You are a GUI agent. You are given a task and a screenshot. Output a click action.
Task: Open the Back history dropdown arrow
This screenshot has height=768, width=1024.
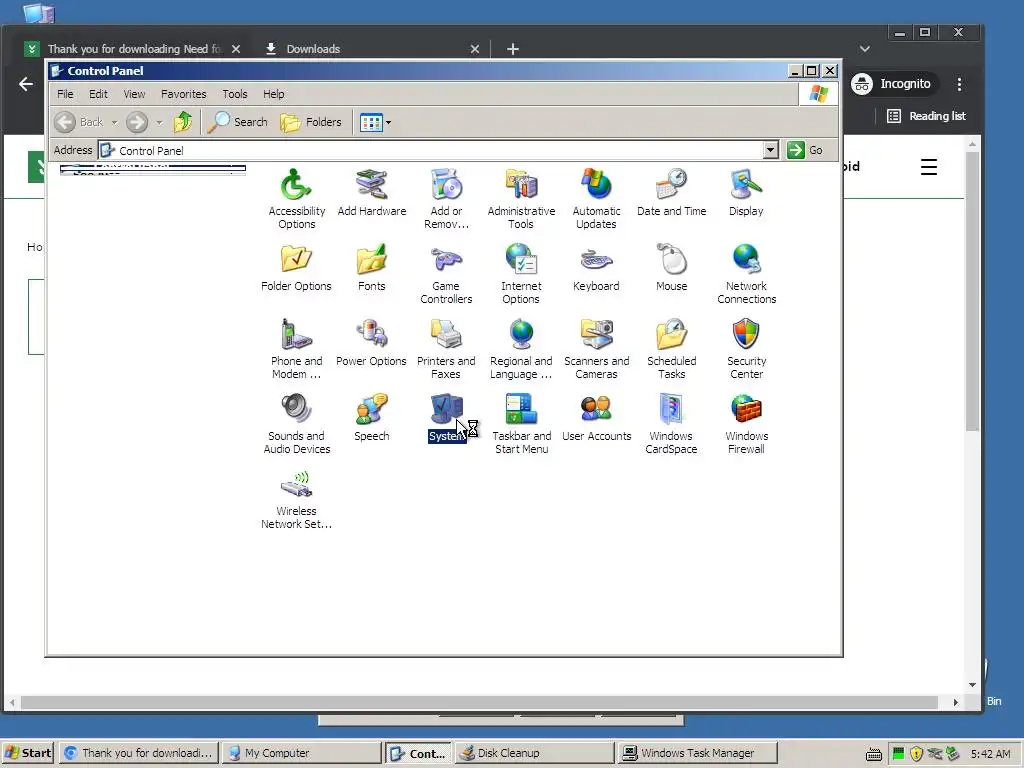[114, 122]
